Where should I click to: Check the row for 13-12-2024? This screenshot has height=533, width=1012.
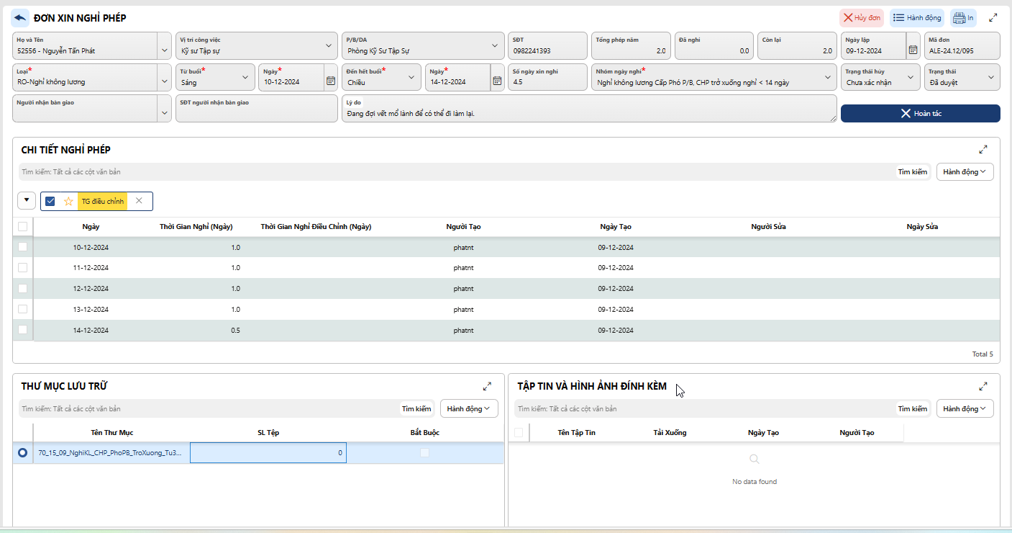[x=23, y=309]
